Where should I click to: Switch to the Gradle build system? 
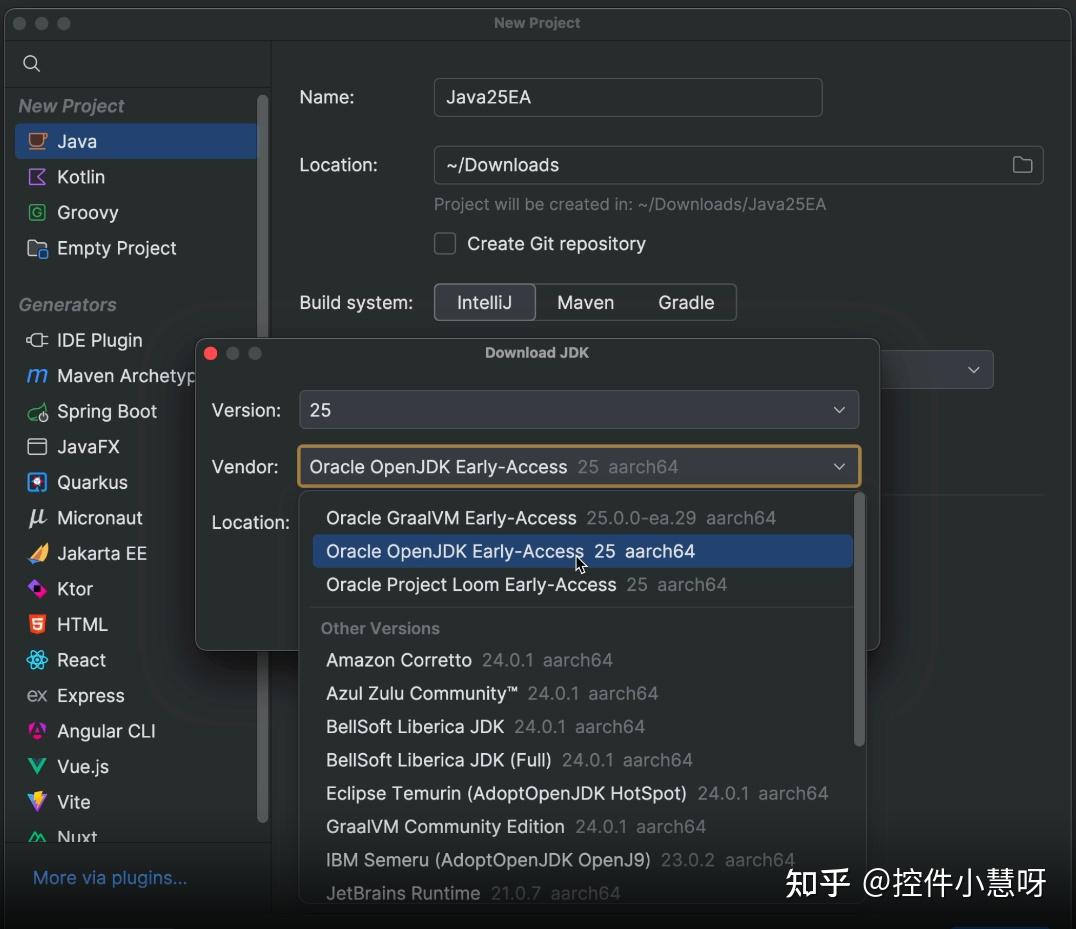[687, 302]
